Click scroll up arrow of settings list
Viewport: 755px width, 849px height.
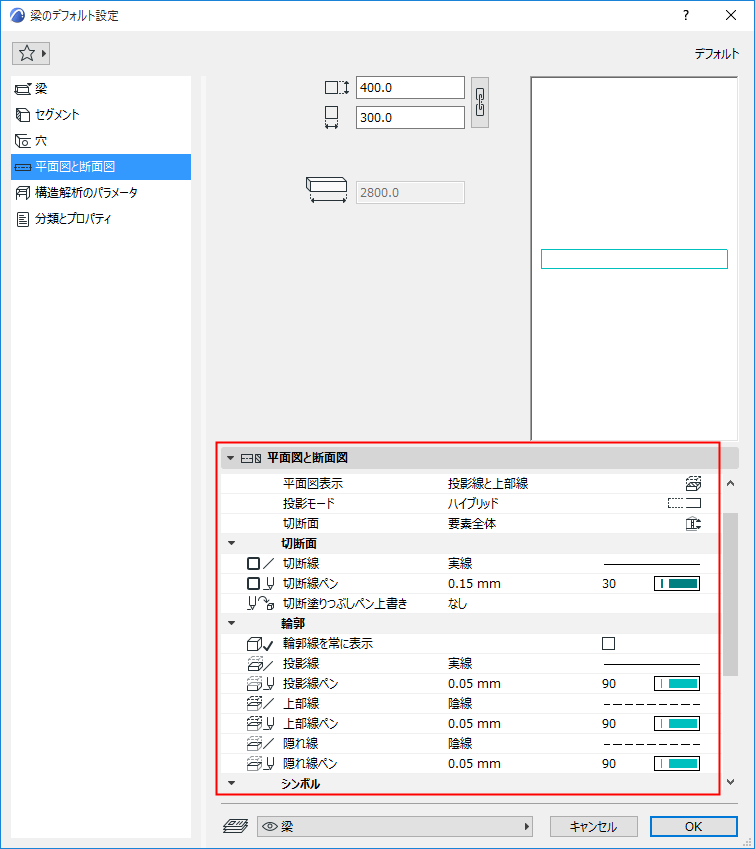pos(731,484)
